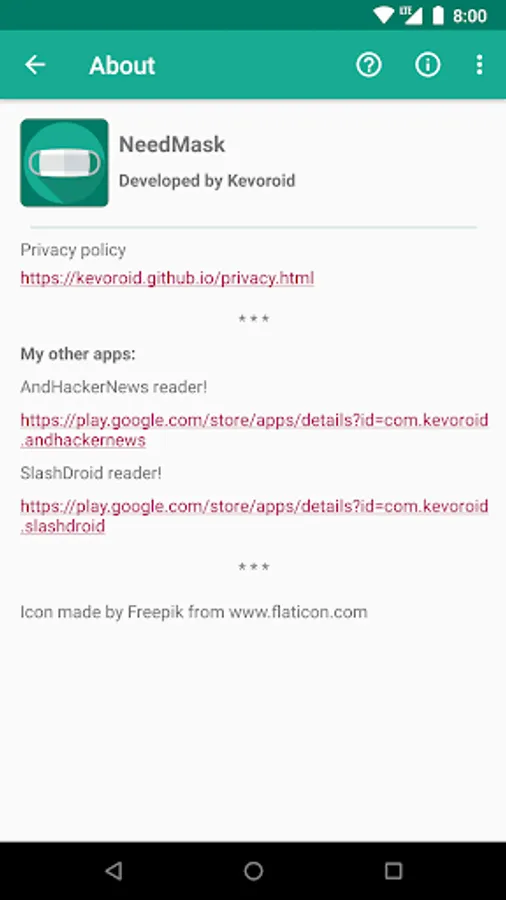This screenshot has width=506, height=900.
Task: Tap the Freepik icon credit text
Action: (x=194, y=612)
